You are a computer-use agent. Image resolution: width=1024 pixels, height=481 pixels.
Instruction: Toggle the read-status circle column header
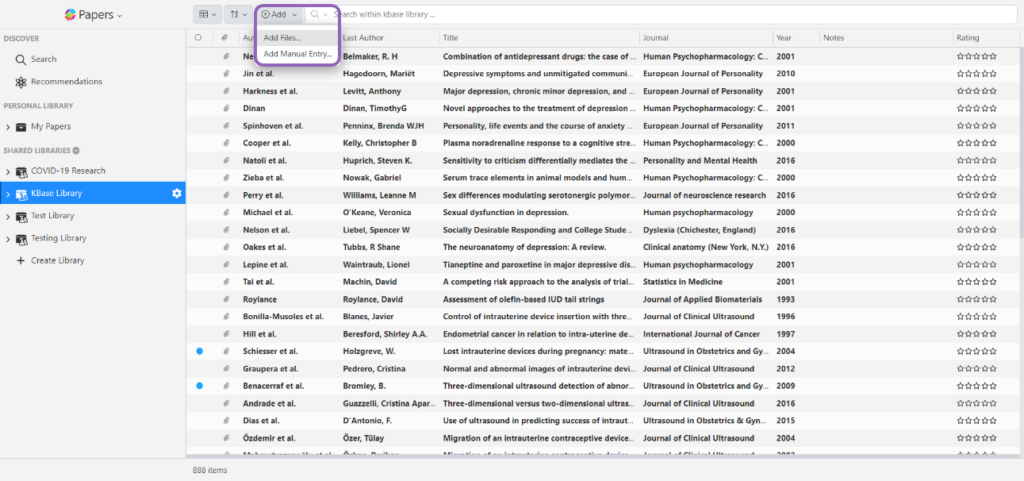pos(199,38)
